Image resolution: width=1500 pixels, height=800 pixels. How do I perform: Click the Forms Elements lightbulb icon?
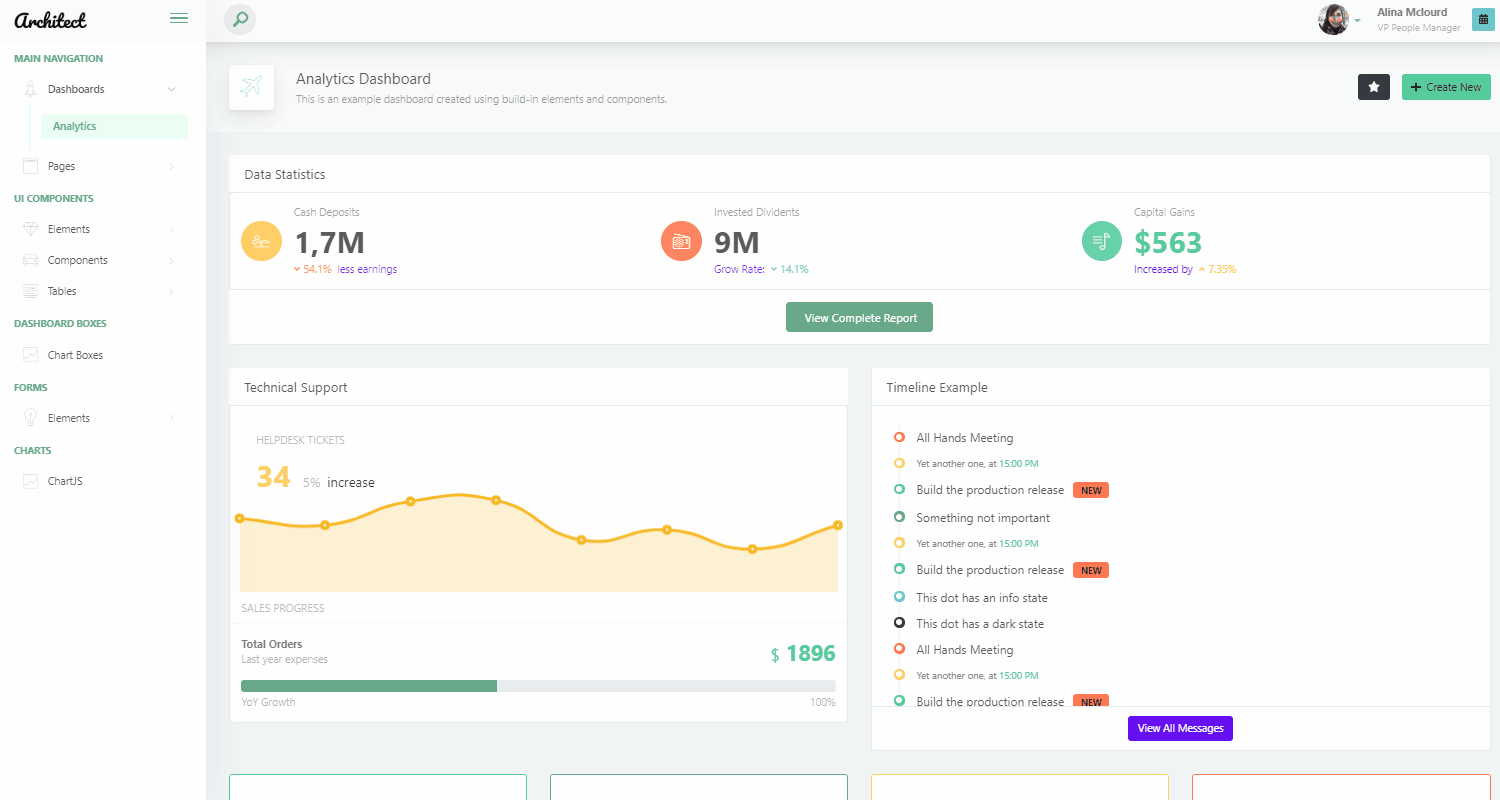pos(31,417)
